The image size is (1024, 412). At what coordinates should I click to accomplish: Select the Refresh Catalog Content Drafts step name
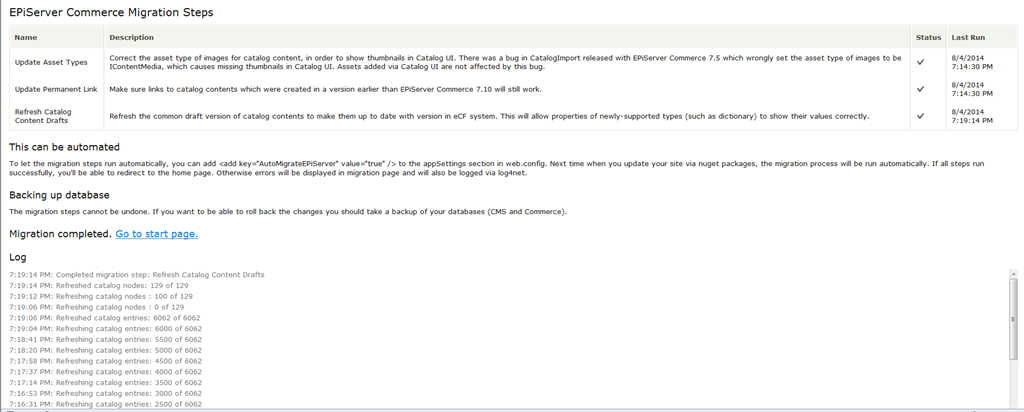pos(43,116)
